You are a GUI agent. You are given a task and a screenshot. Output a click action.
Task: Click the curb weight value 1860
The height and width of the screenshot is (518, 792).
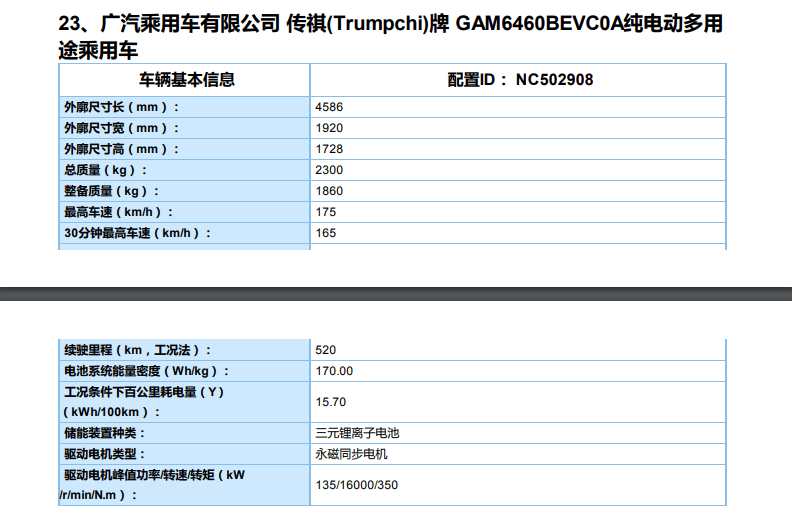329,191
